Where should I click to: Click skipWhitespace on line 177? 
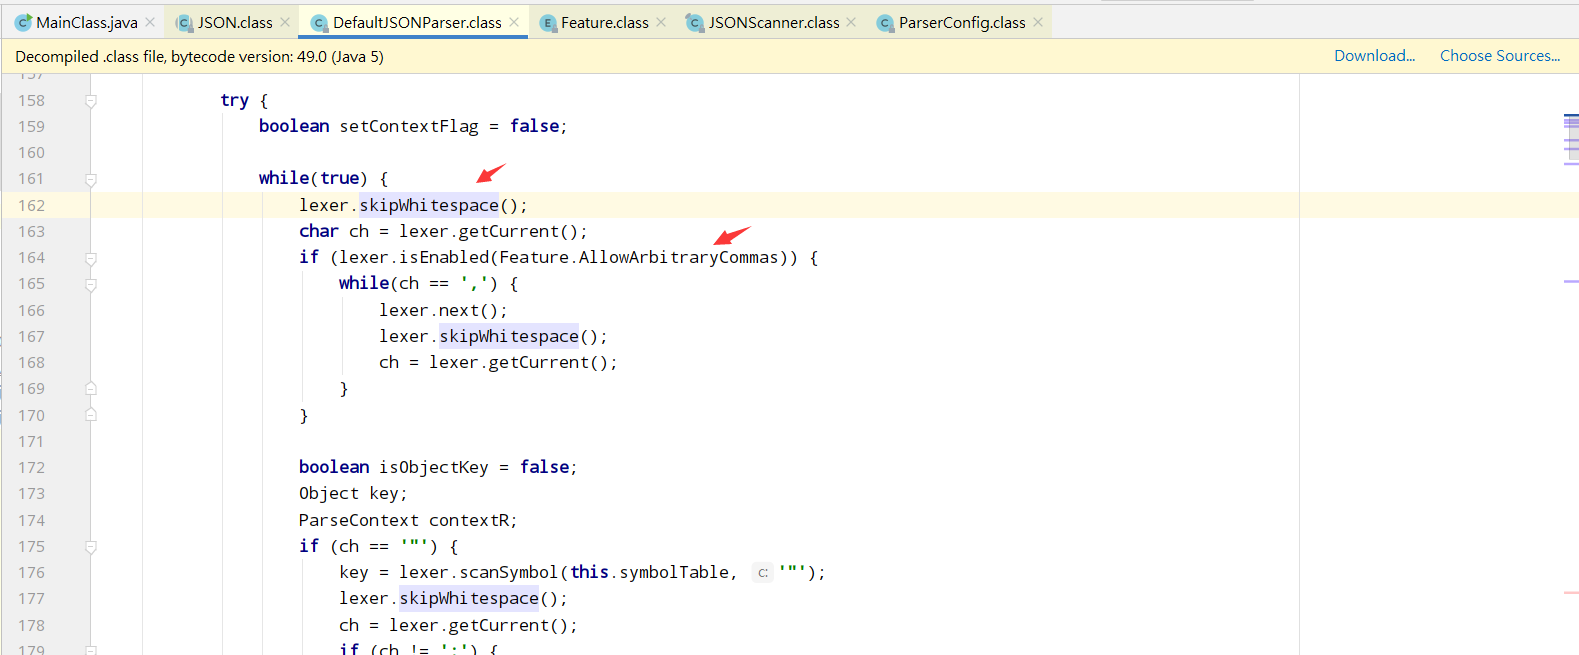point(469,598)
